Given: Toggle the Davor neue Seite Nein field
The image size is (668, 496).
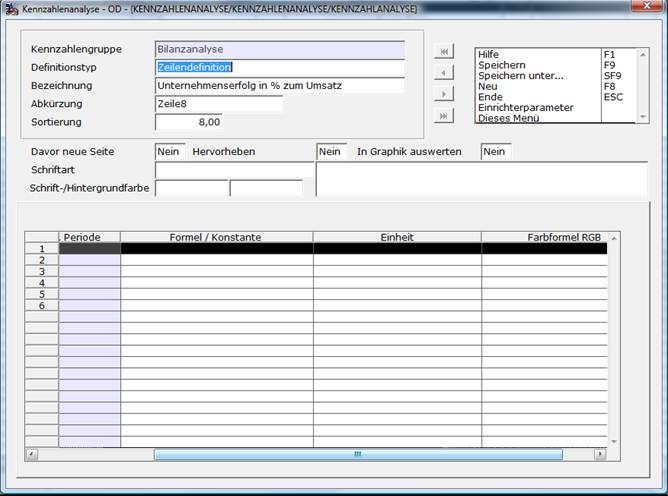Looking at the screenshot, I should [x=170, y=152].
